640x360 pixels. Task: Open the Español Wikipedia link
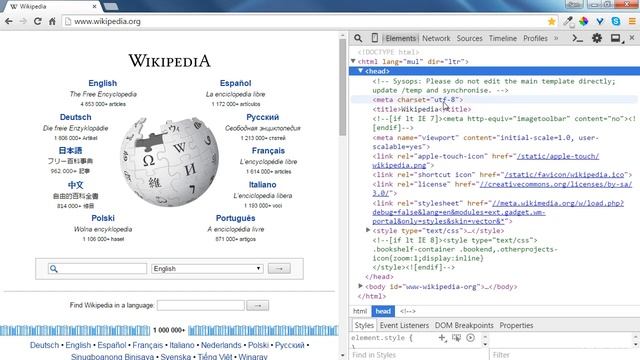236,83
